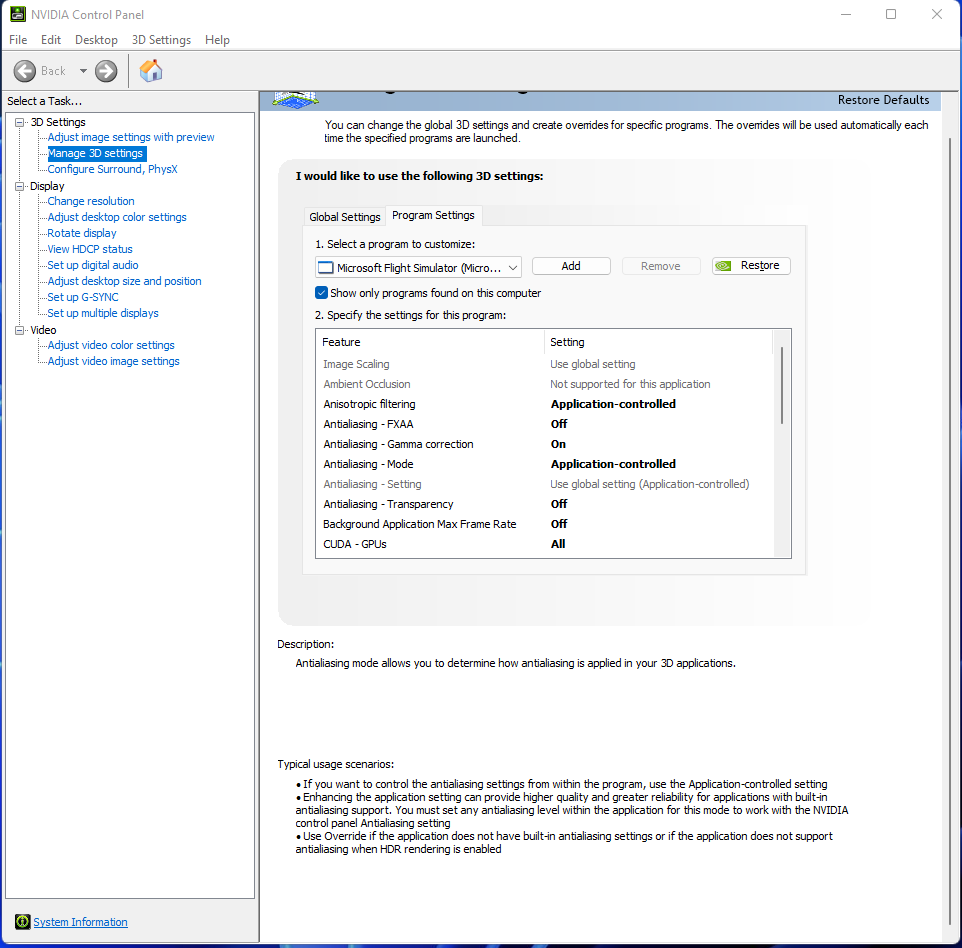
Task: Open the Back button dropdown arrow
Action: click(83, 71)
